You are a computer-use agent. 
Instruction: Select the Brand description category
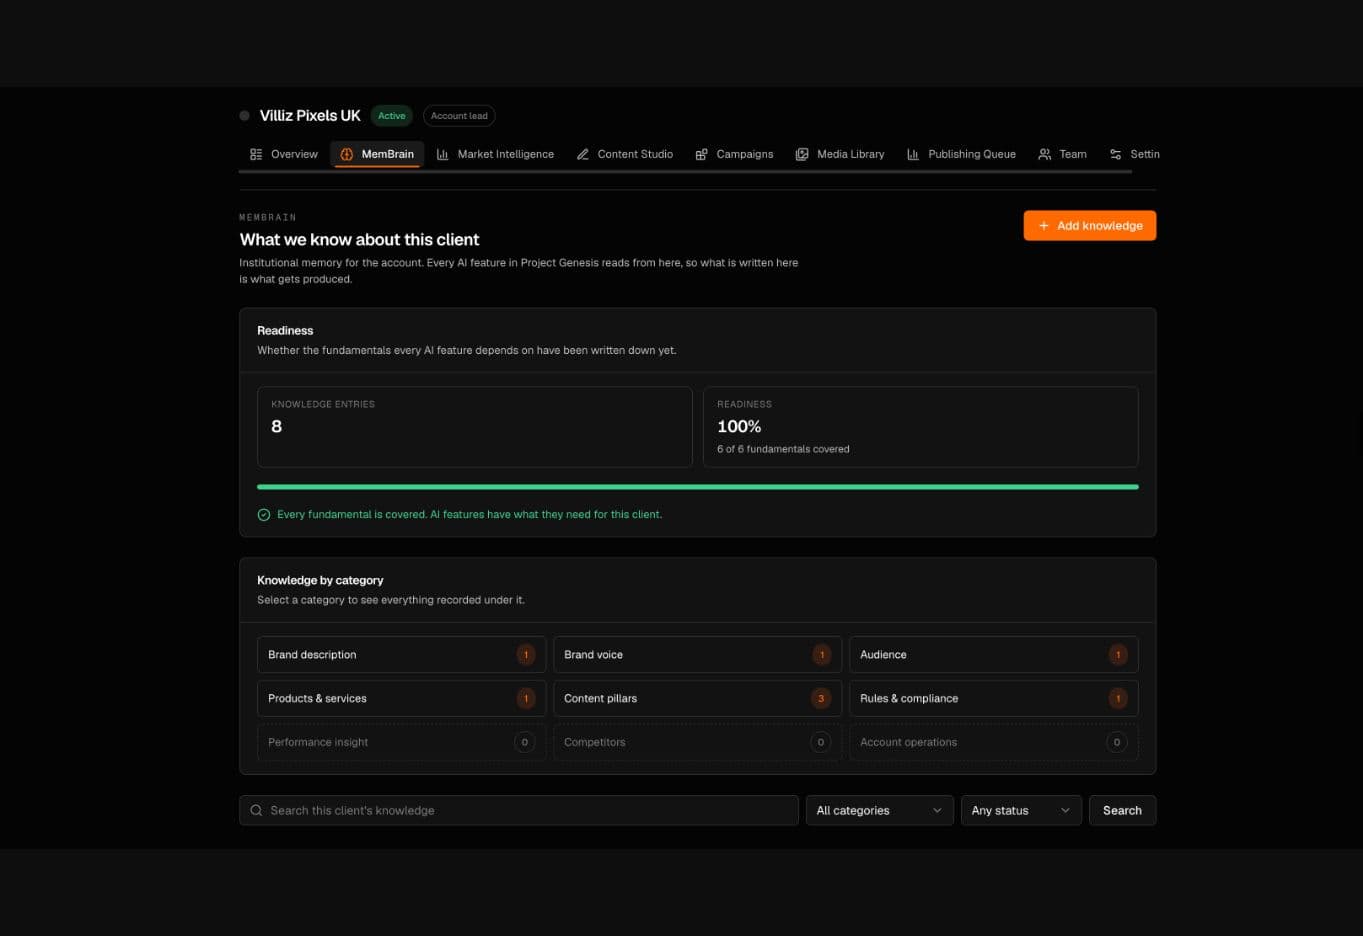click(402, 655)
